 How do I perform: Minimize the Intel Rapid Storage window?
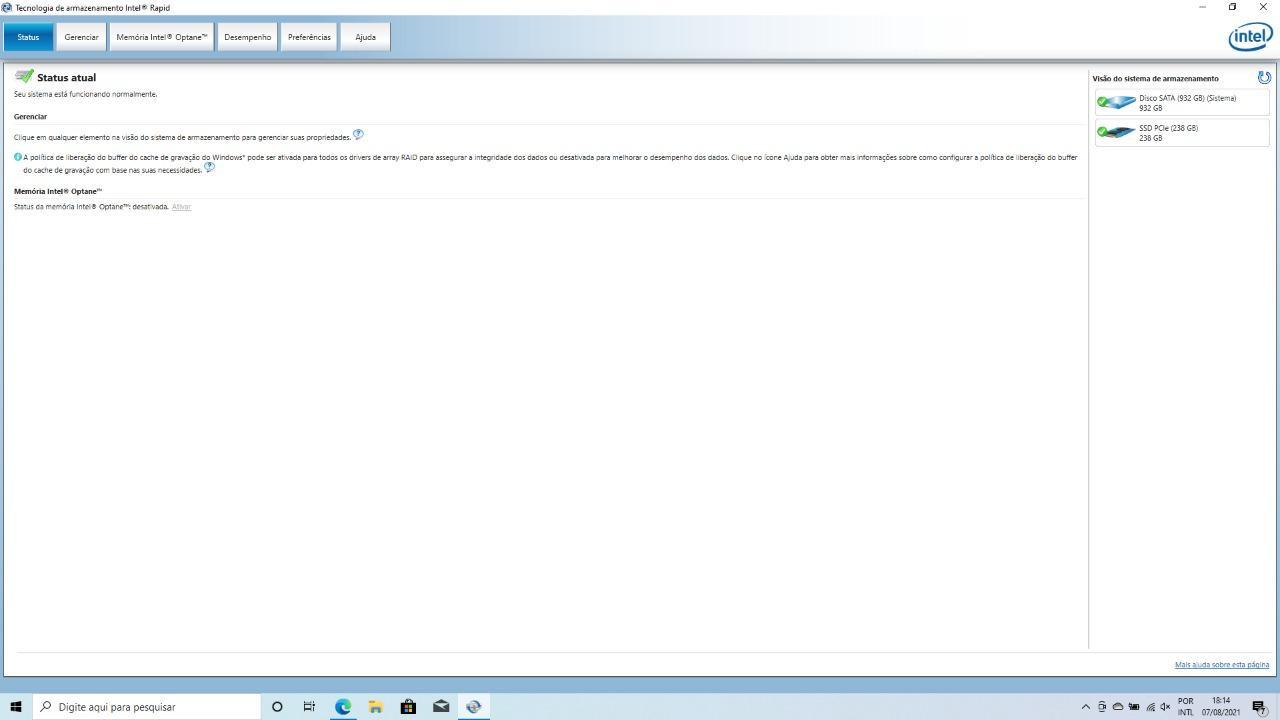tap(1202, 7)
